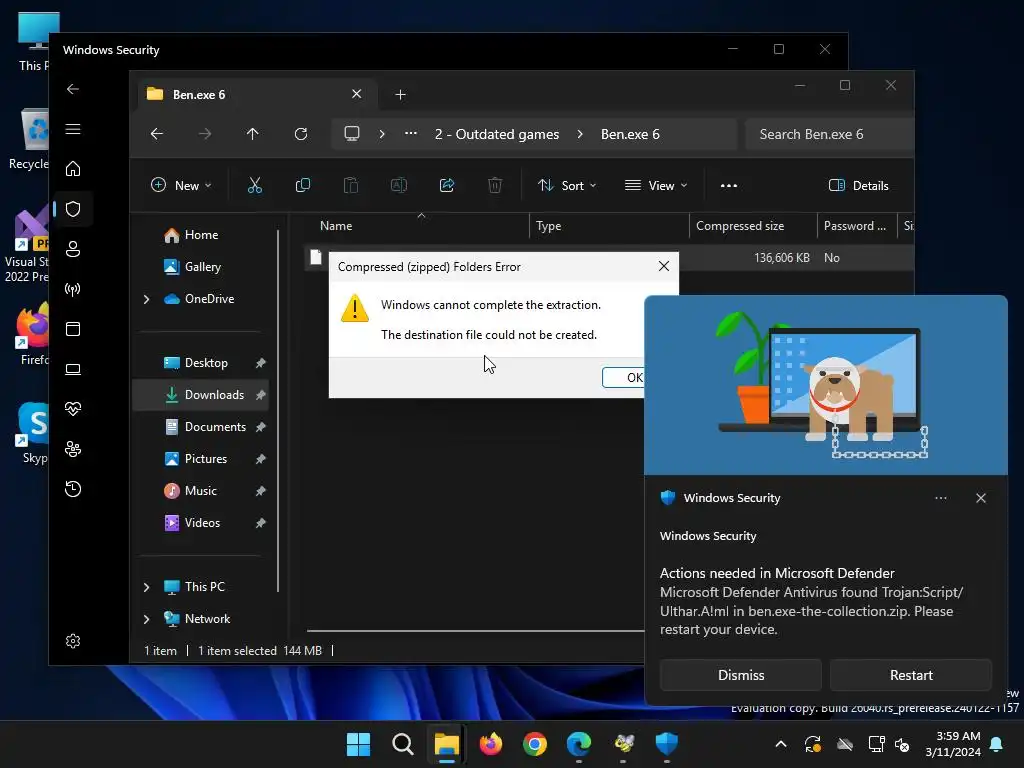Viewport: 1024px width, 768px height.
Task: Close the Compressed Folders Error dialog
Action: pyautogui.click(x=664, y=266)
